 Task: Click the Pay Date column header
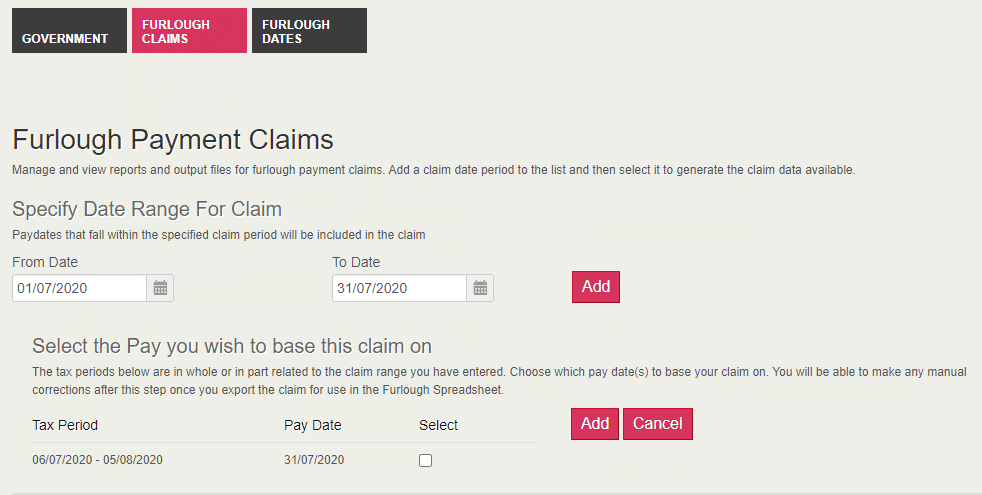[313, 425]
